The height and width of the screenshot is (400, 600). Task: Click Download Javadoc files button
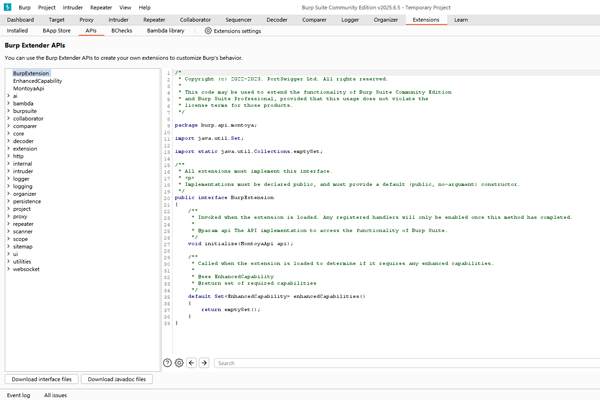coord(117,379)
